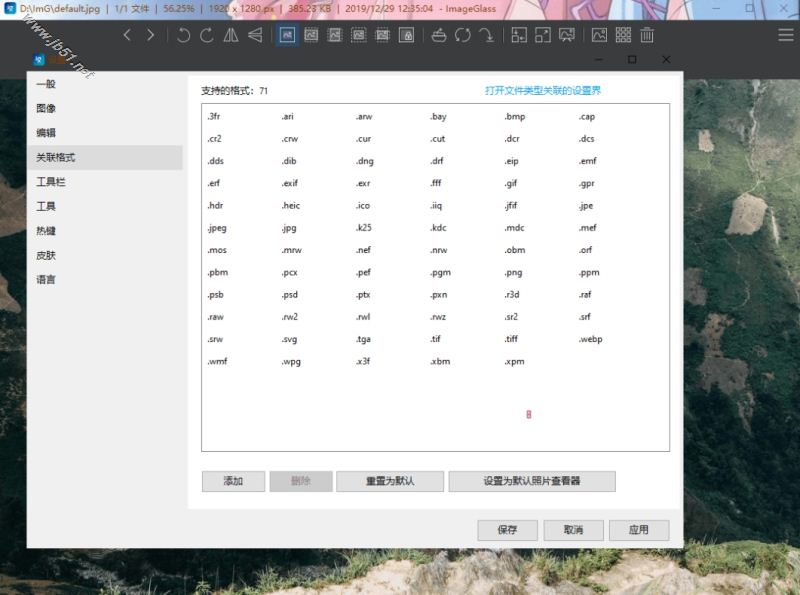Save settings with 保存 button
The image size is (800, 595).
(x=507, y=530)
